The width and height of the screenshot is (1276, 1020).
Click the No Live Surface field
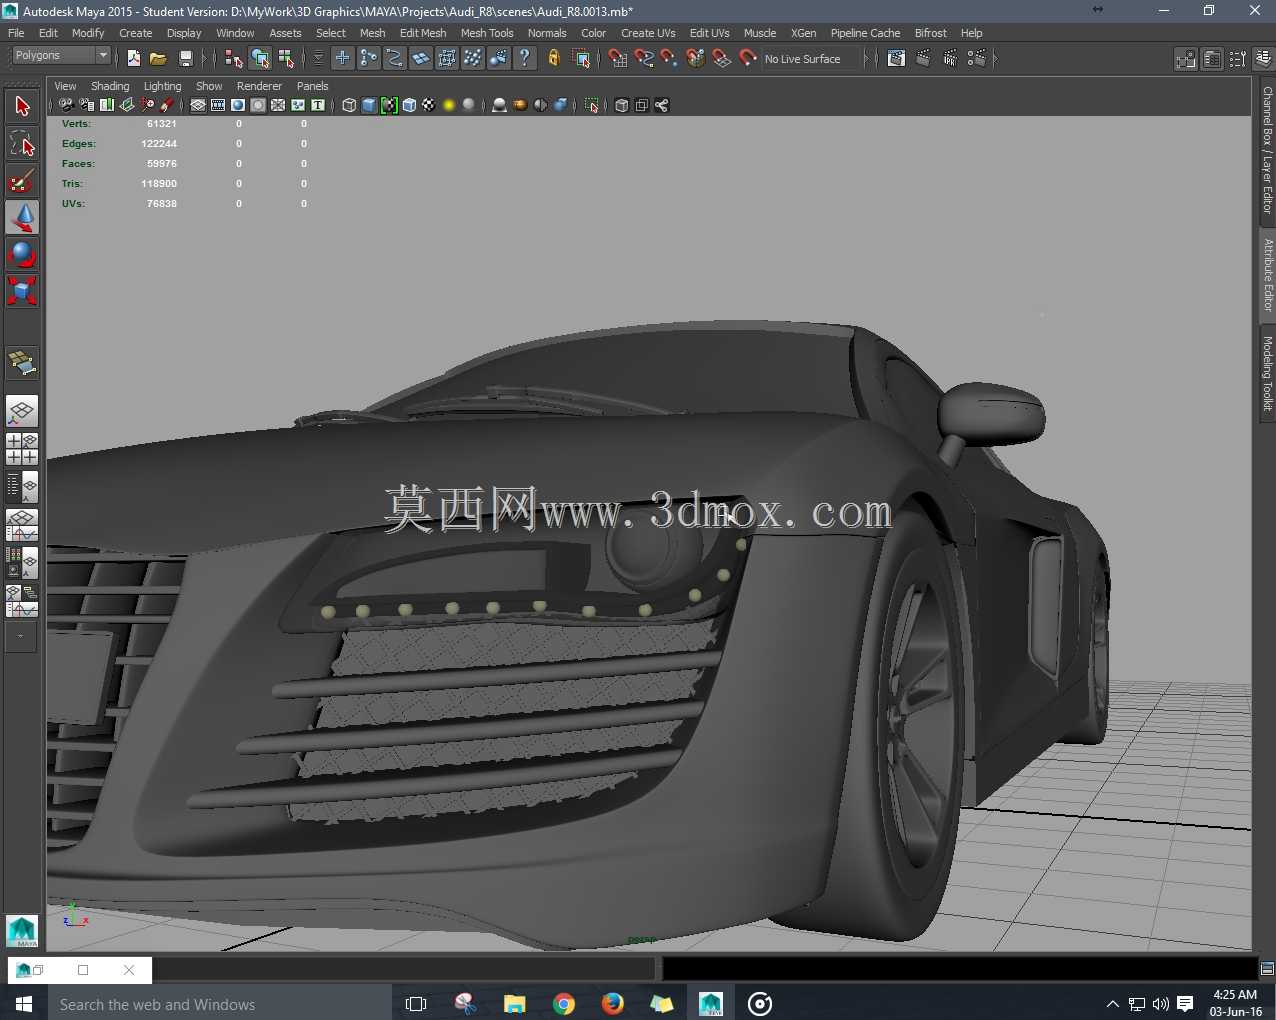point(811,59)
